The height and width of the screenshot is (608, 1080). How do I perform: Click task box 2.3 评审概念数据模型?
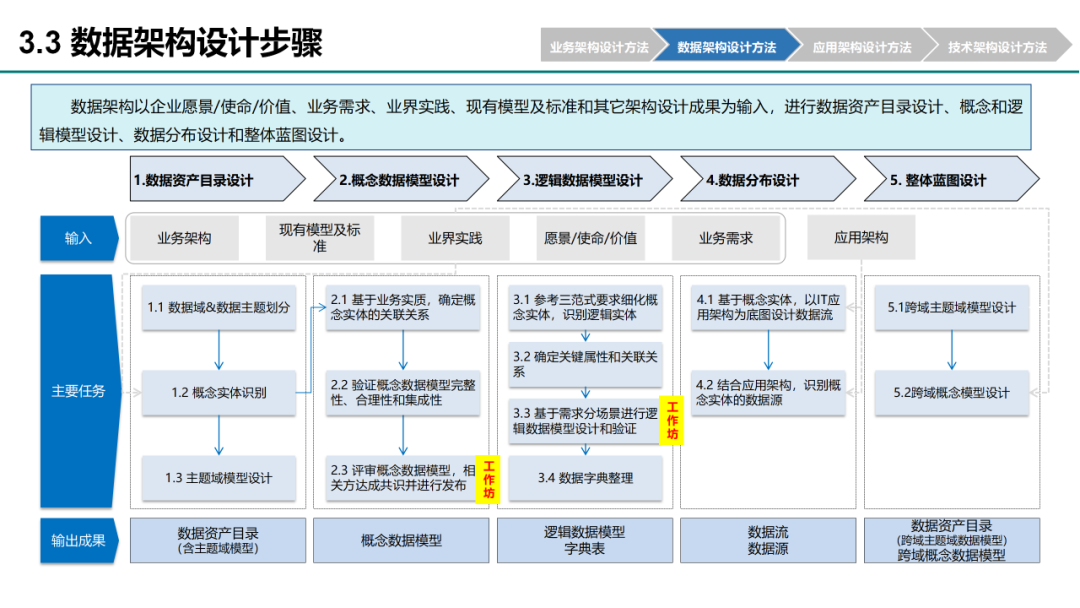coord(402,478)
